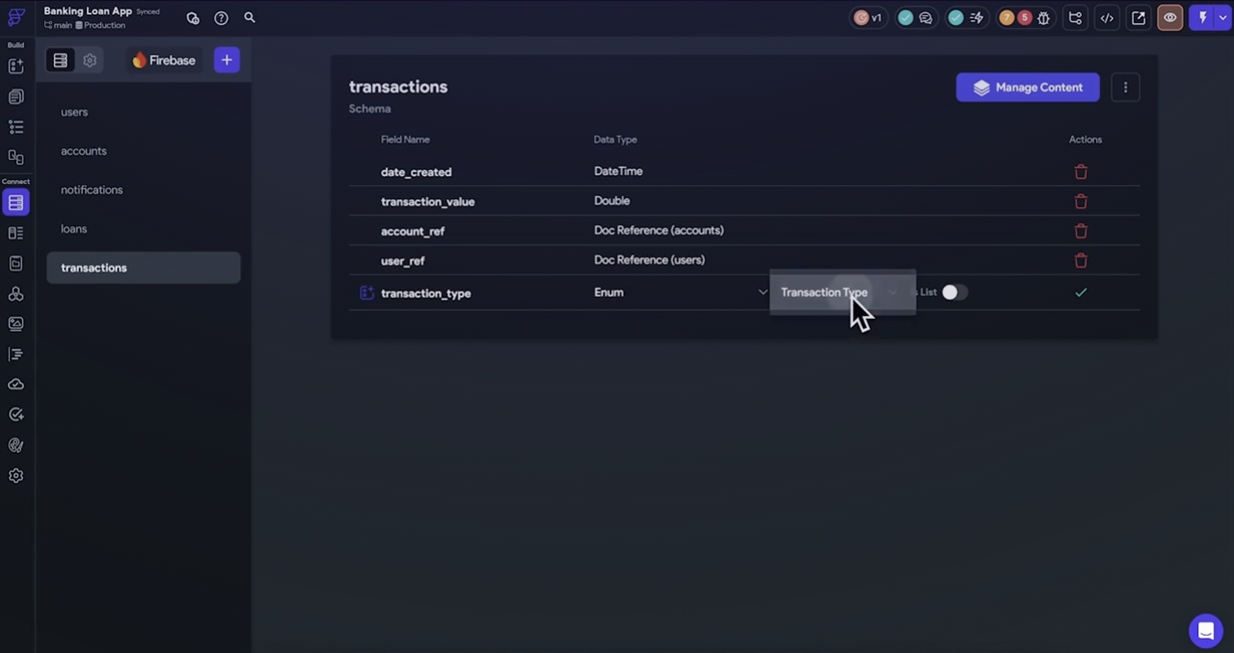Image resolution: width=1234 pixels, height=653 pixels.
Task: Click the Manage Content button
Action: point(1027,88)
